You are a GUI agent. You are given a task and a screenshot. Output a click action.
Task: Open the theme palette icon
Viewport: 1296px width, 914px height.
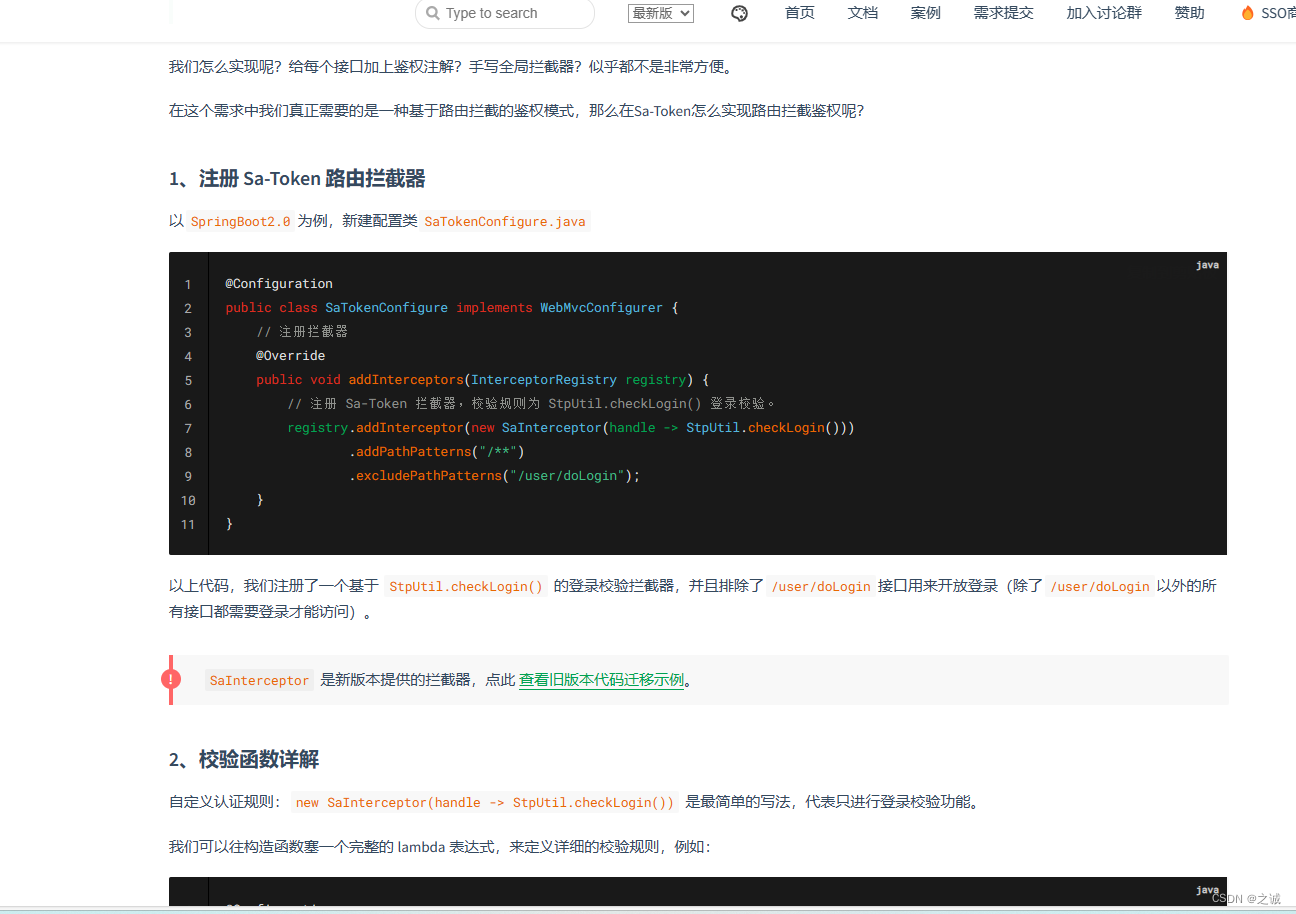[739, 13]
